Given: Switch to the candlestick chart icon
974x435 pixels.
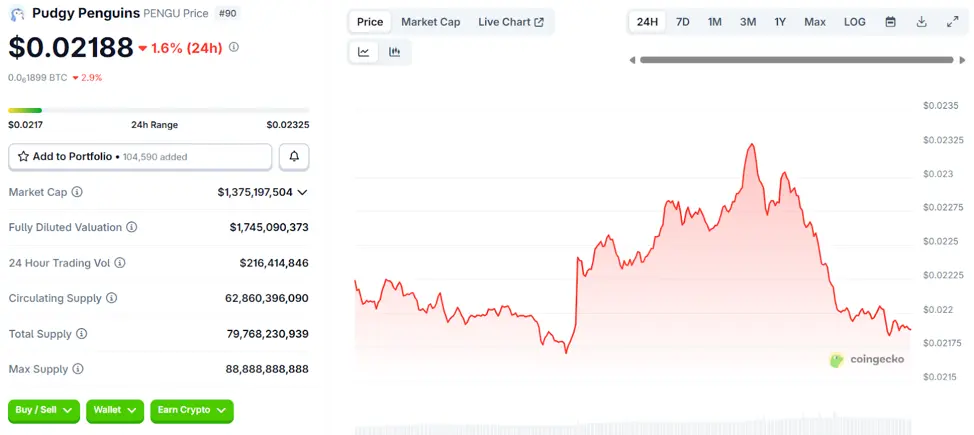Looking at the screenshot, I should pyautogui.click(x=395, y=52).
